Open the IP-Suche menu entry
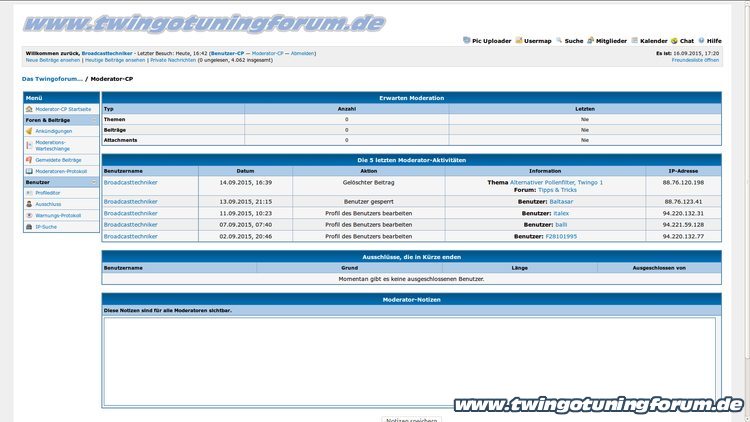 (x=47, y=227)
